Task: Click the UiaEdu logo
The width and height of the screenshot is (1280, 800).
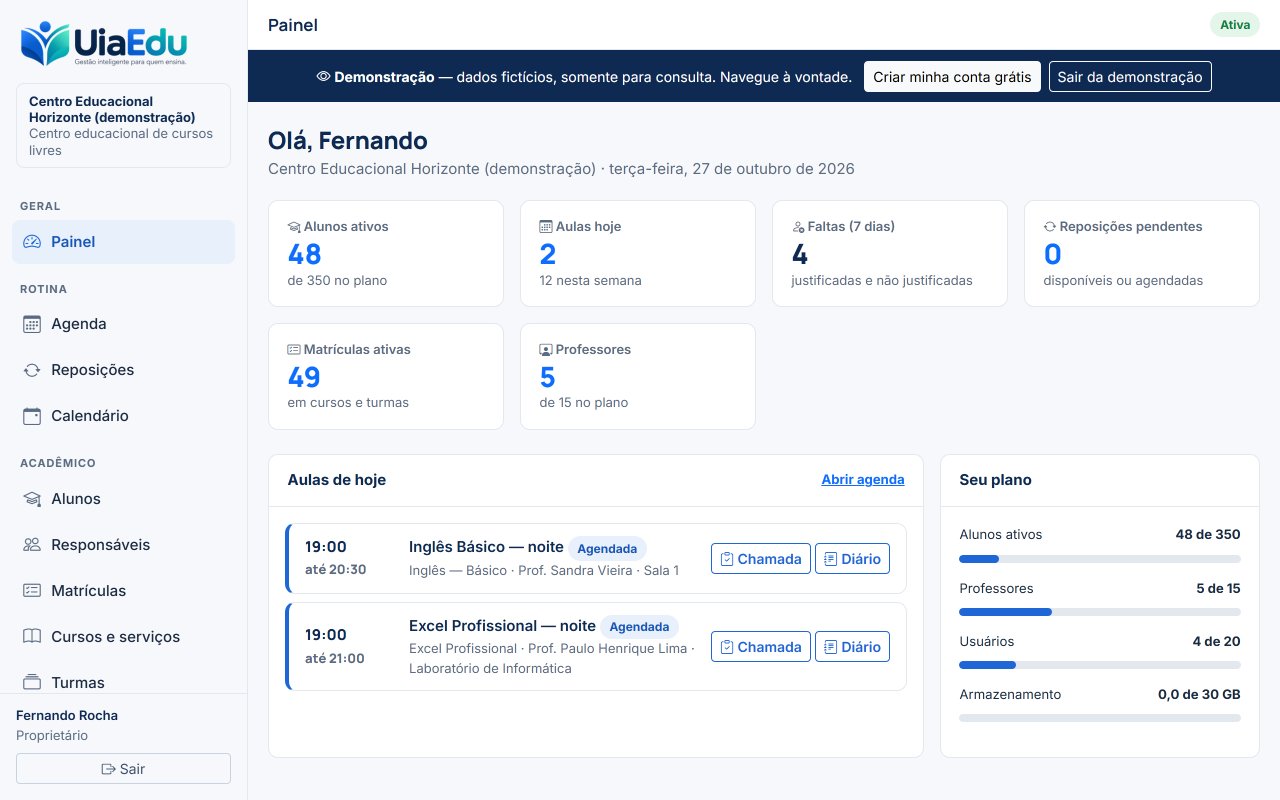Action: pos(104,44)
